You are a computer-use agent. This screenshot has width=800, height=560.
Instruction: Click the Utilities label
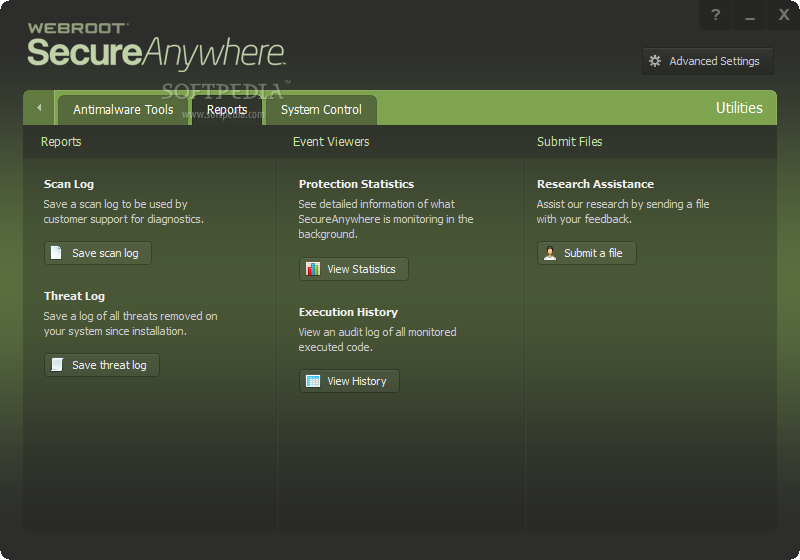[x=739, y=108]
